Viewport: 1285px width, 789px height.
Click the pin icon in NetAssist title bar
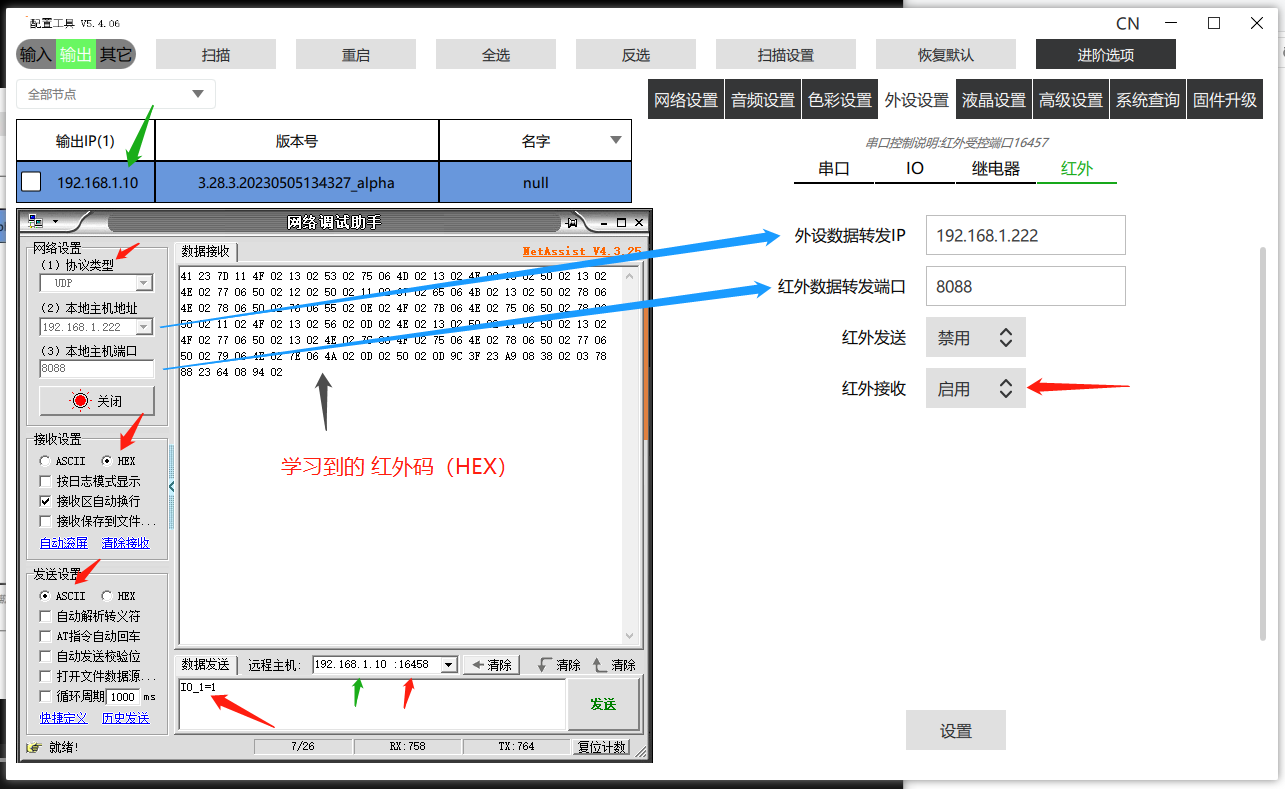click(571, 221)
